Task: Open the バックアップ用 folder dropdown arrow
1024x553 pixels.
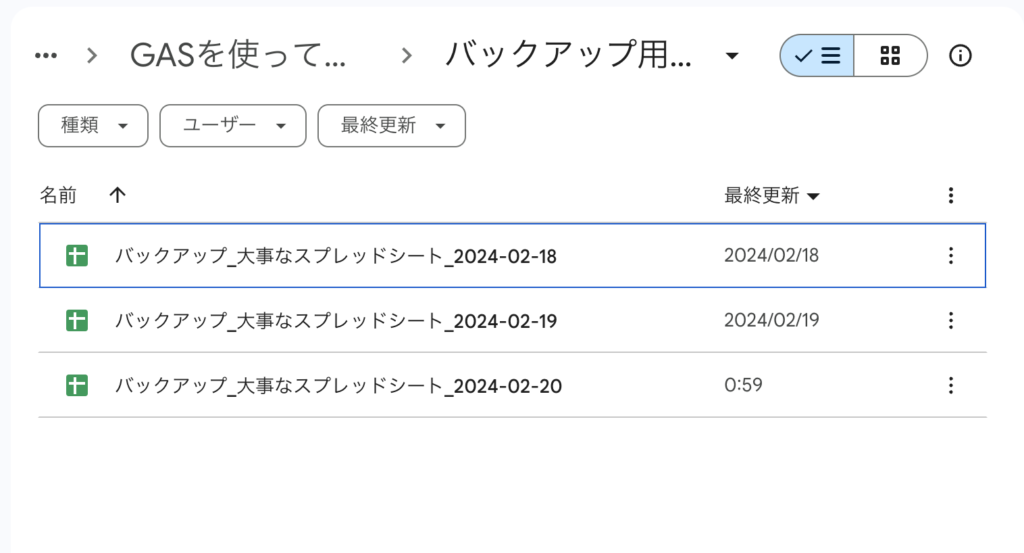Action: coord(733,56)
